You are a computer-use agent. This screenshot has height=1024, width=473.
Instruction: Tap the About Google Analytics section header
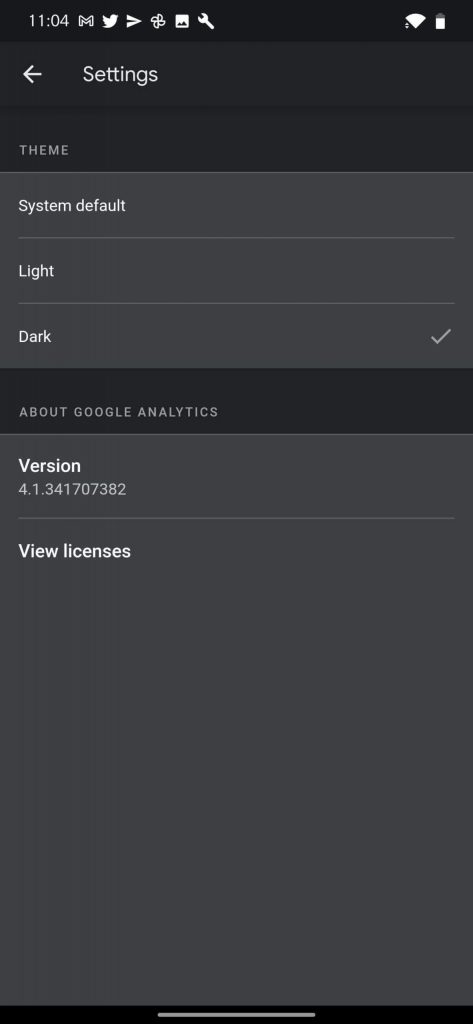[119, 412]
